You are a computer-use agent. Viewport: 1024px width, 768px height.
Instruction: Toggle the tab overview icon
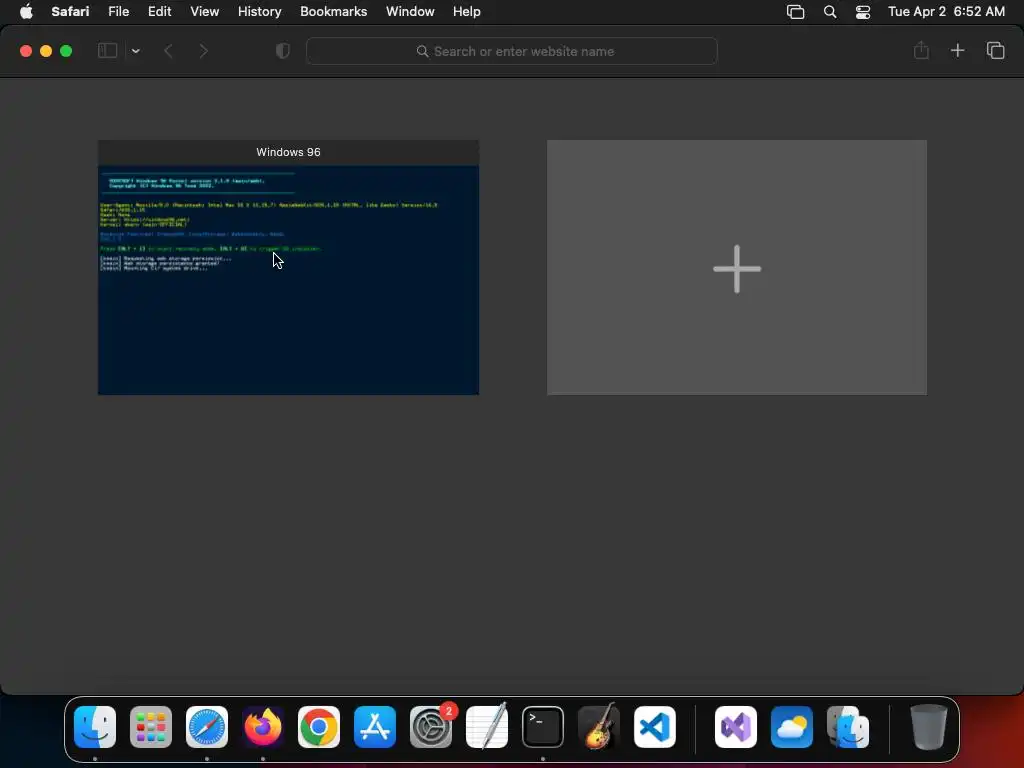pos(995,50)
